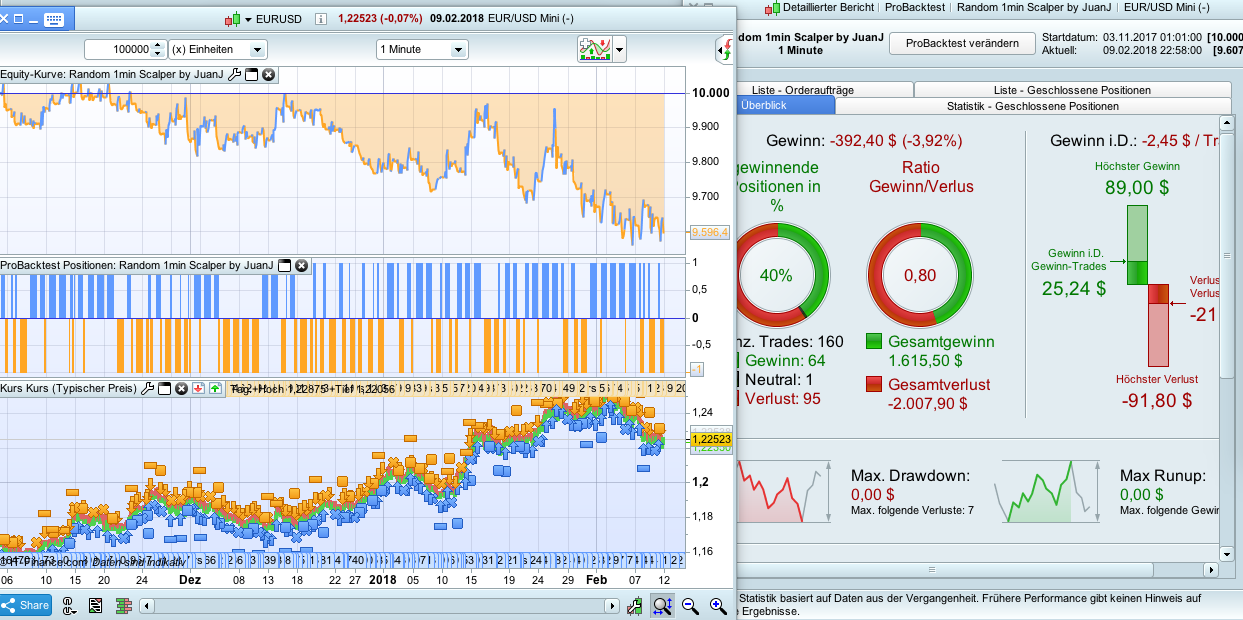Click current price label 1,22523 on axis
1243x620 pixels.
[x=710, y=439]
